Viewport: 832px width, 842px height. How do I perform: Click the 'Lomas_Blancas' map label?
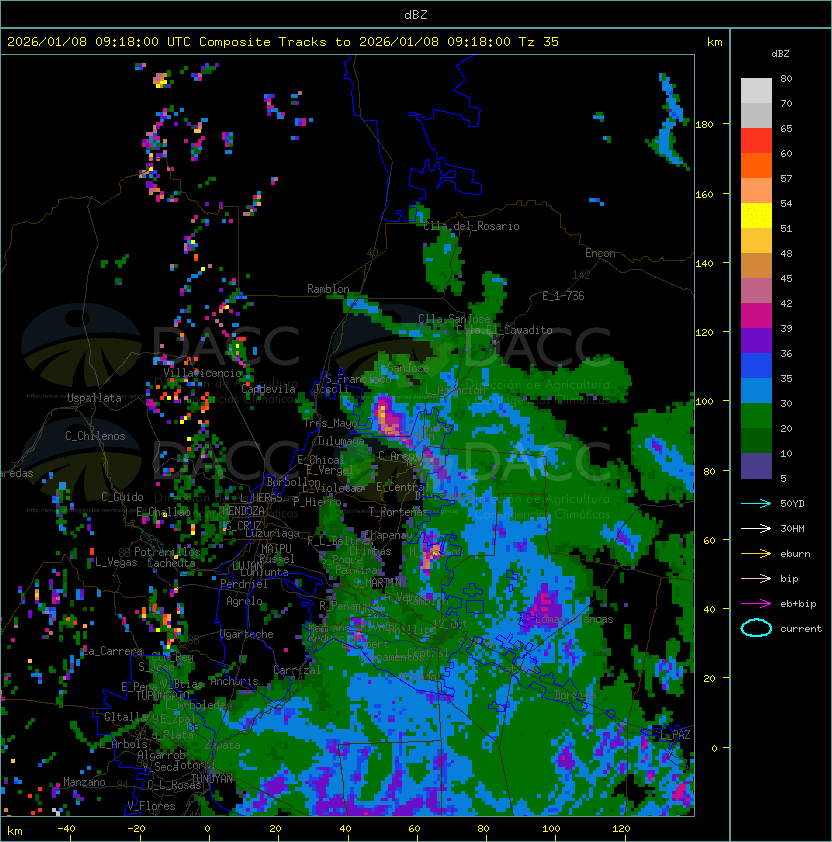[574, 619]
